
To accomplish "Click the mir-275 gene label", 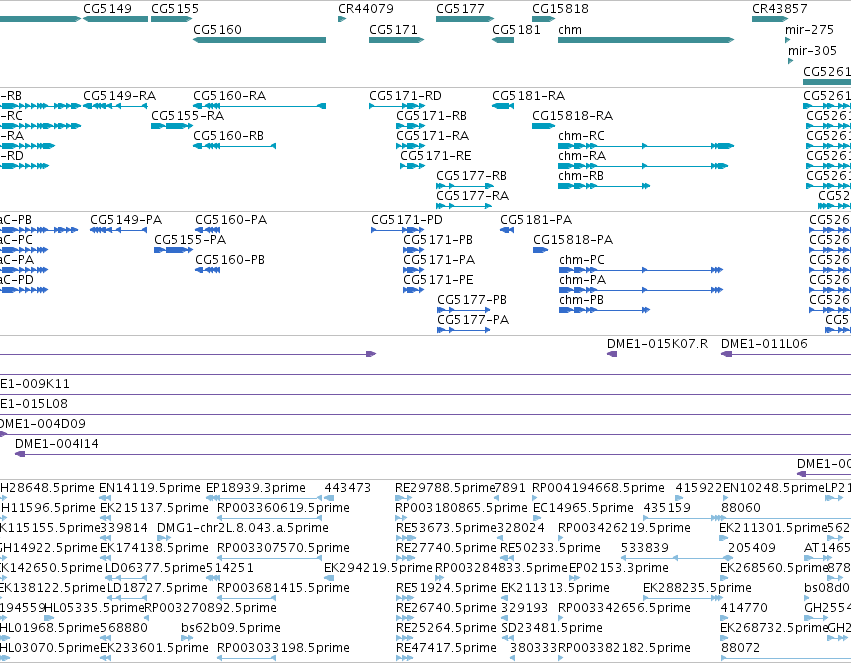I will coord(809,29).
